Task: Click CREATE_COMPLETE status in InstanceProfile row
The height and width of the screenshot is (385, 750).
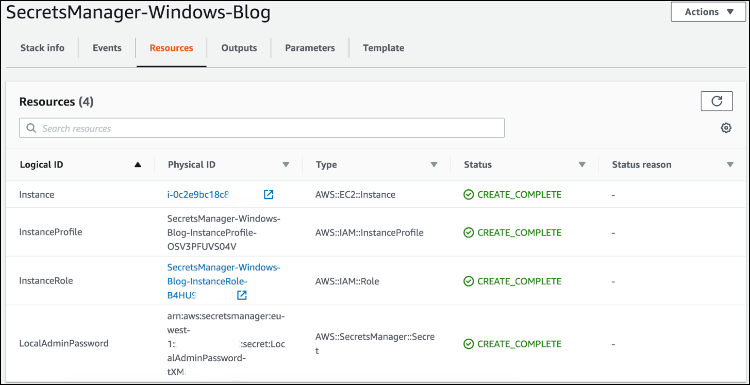Action: click(x=512, y=232)
